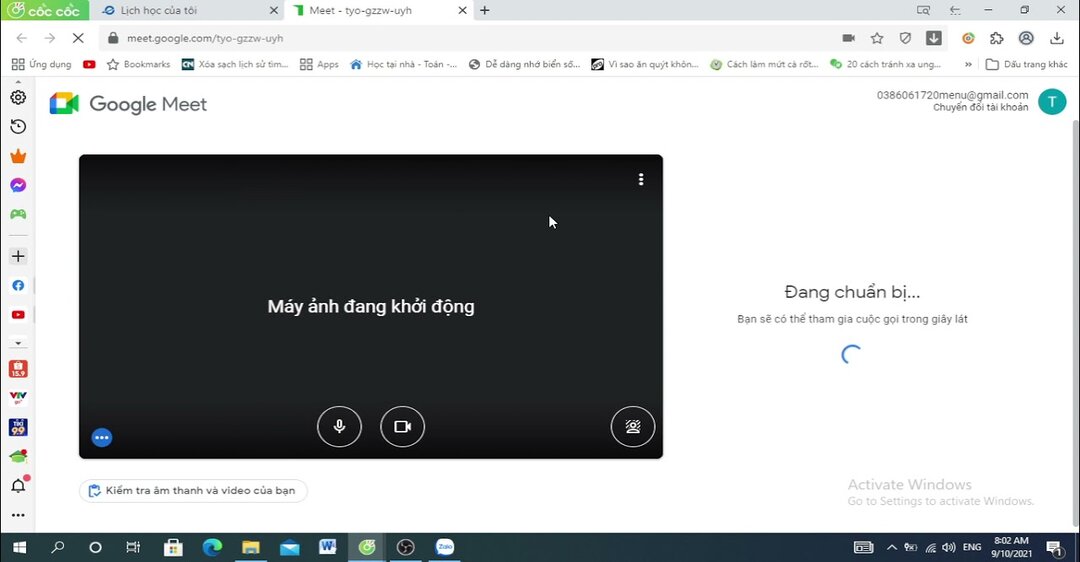Open the 'Apps' bookmark
Viewport: 1080px width, 562px height.
pyautogui.click(x=320, y=64)
